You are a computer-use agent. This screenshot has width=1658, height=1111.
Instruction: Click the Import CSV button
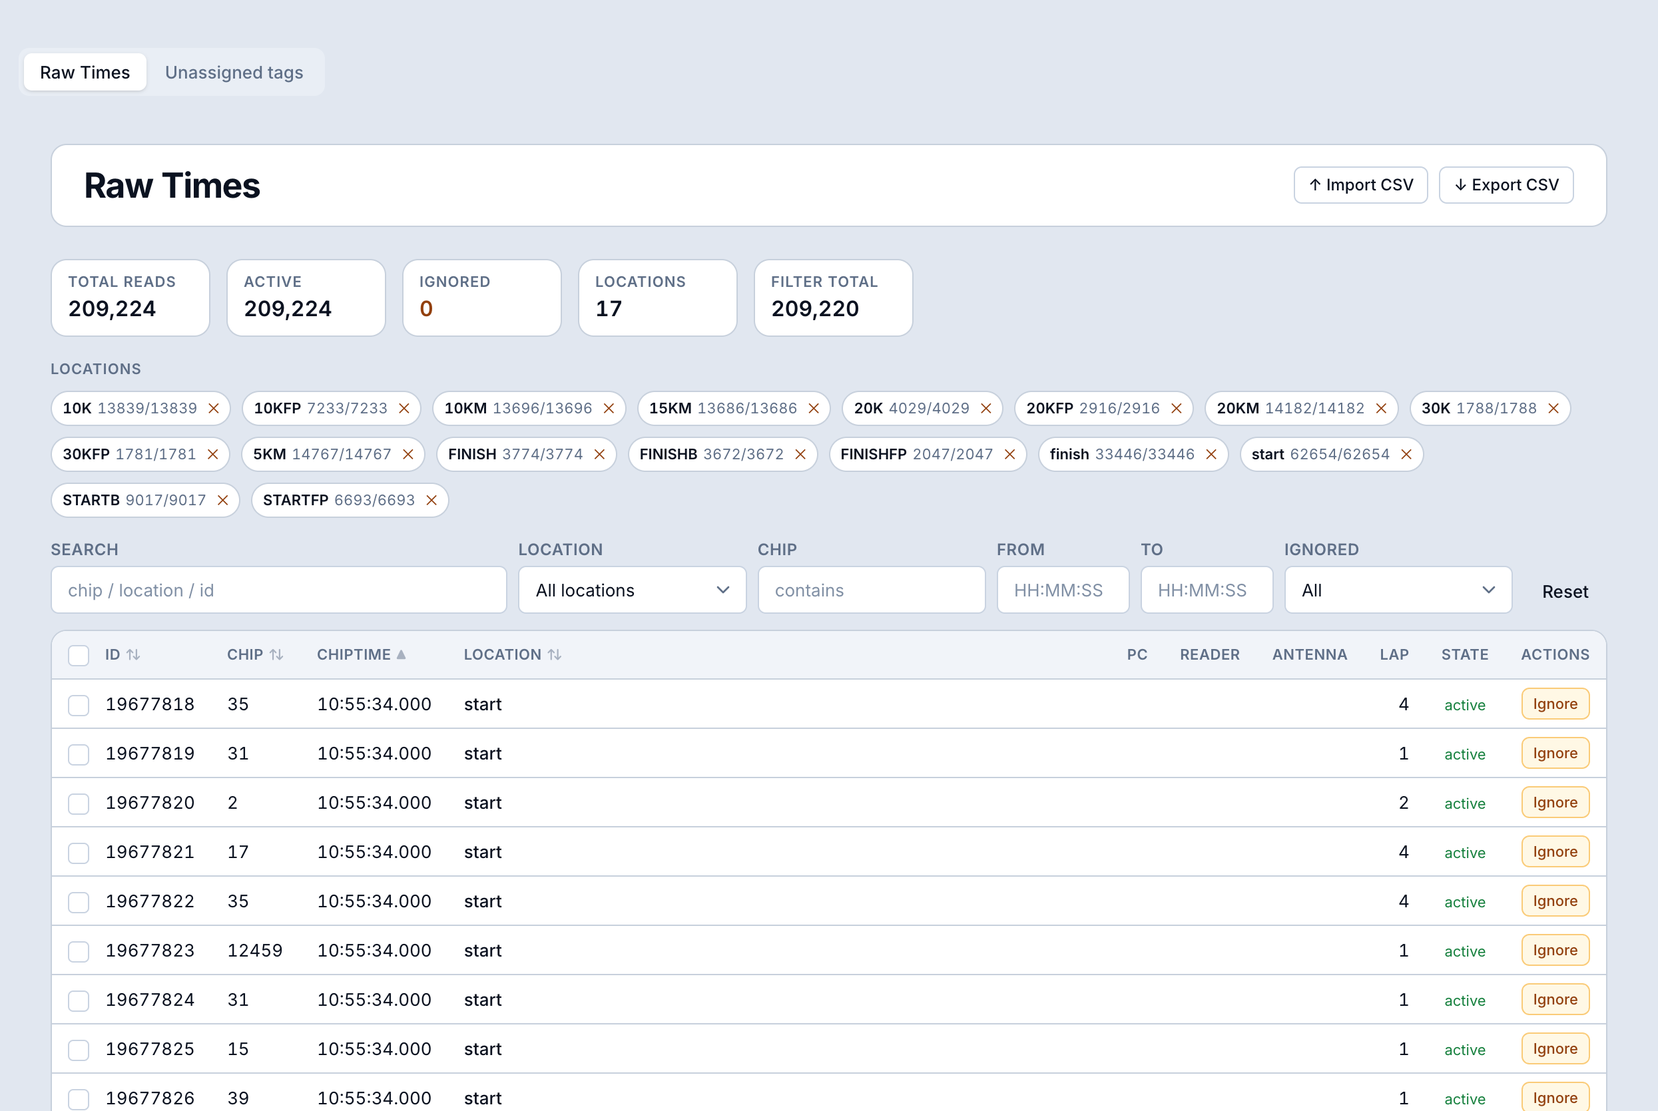pos(1361,185)
